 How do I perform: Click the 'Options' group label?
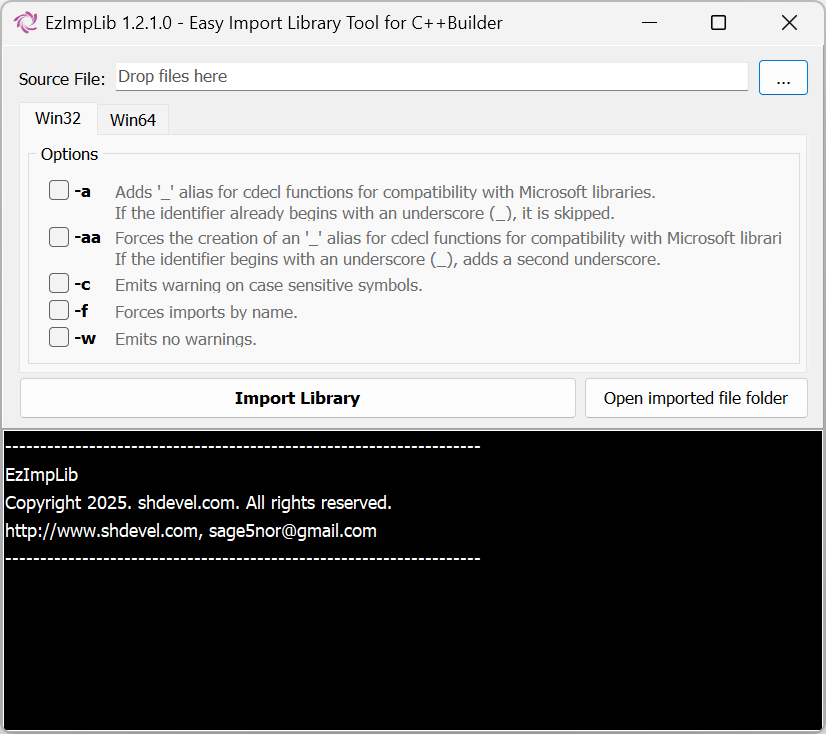[70, 154]
